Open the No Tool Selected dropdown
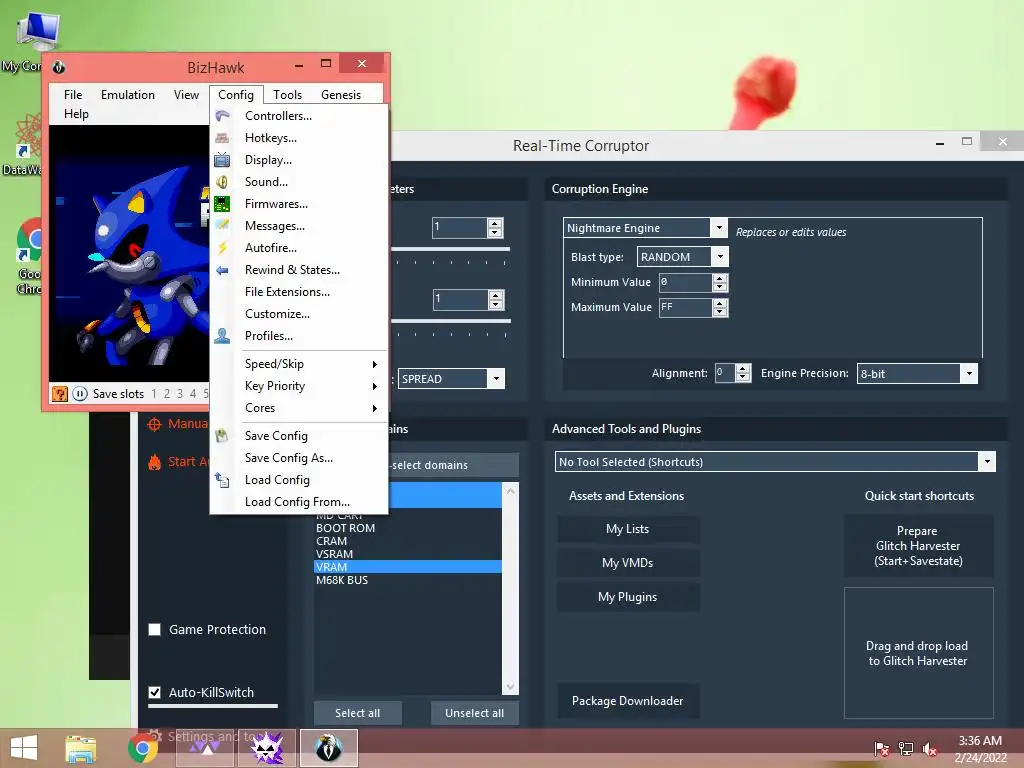 pyautogui.click(x=987, y=462)
